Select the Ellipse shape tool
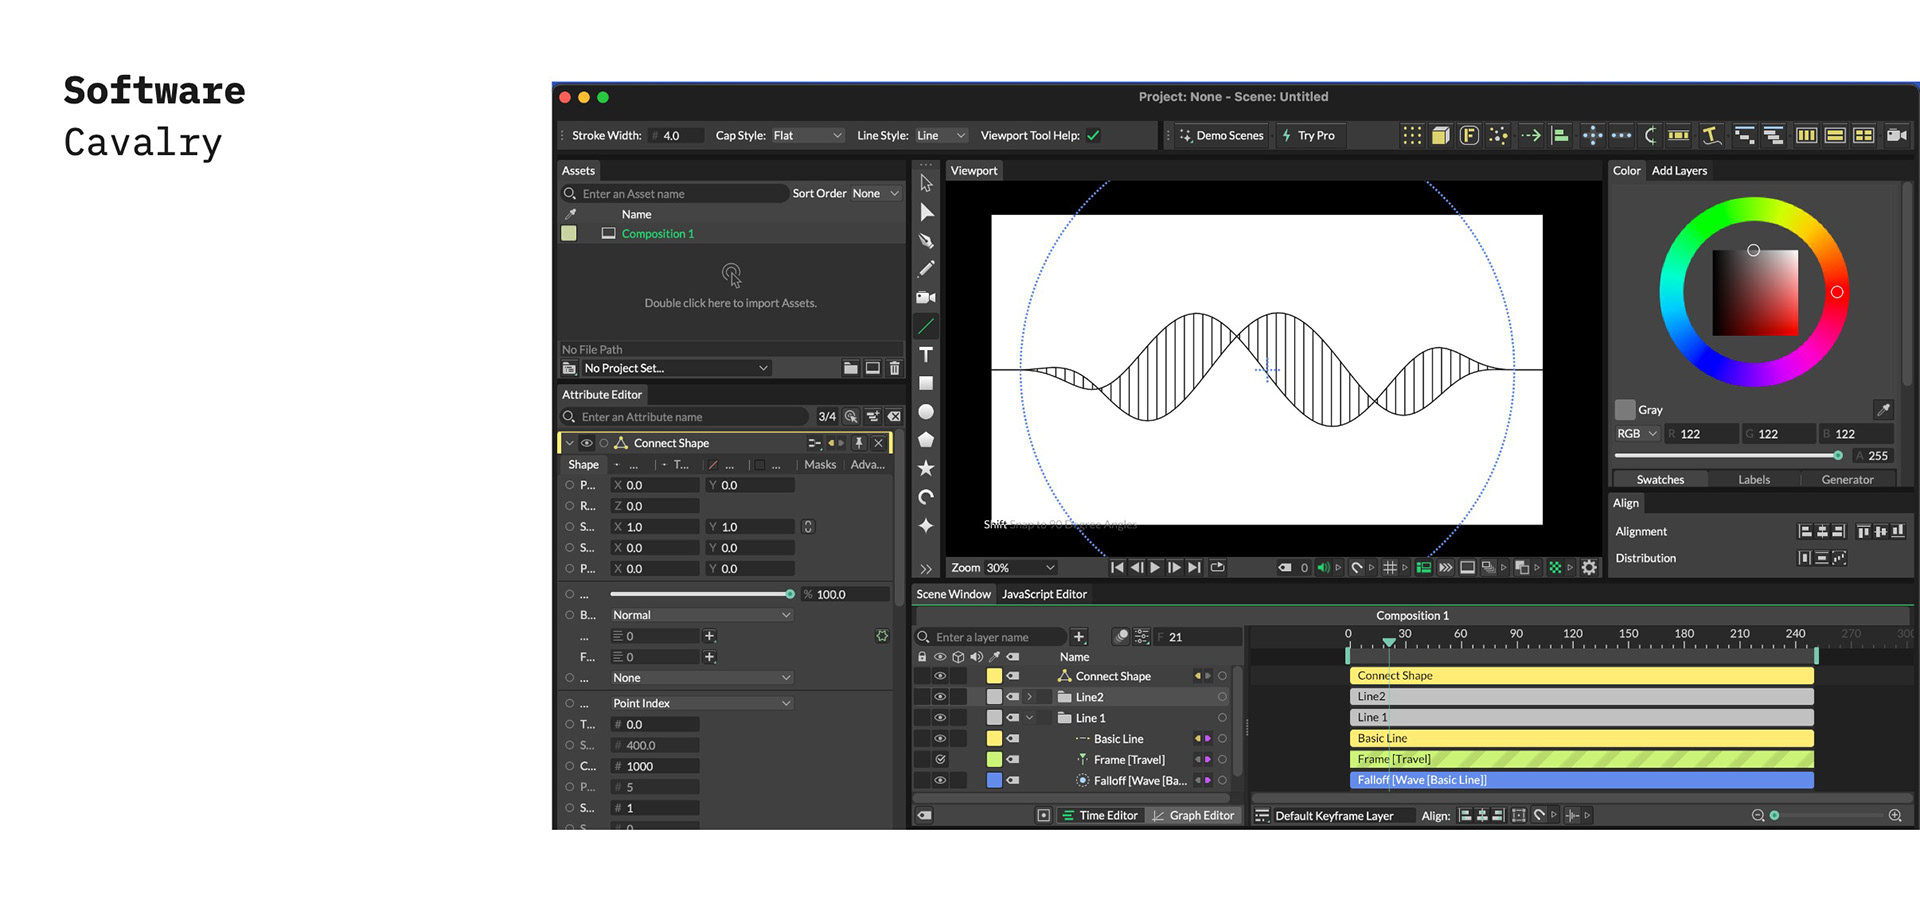This screenshot has height=911, width=1920. (926, 412)
